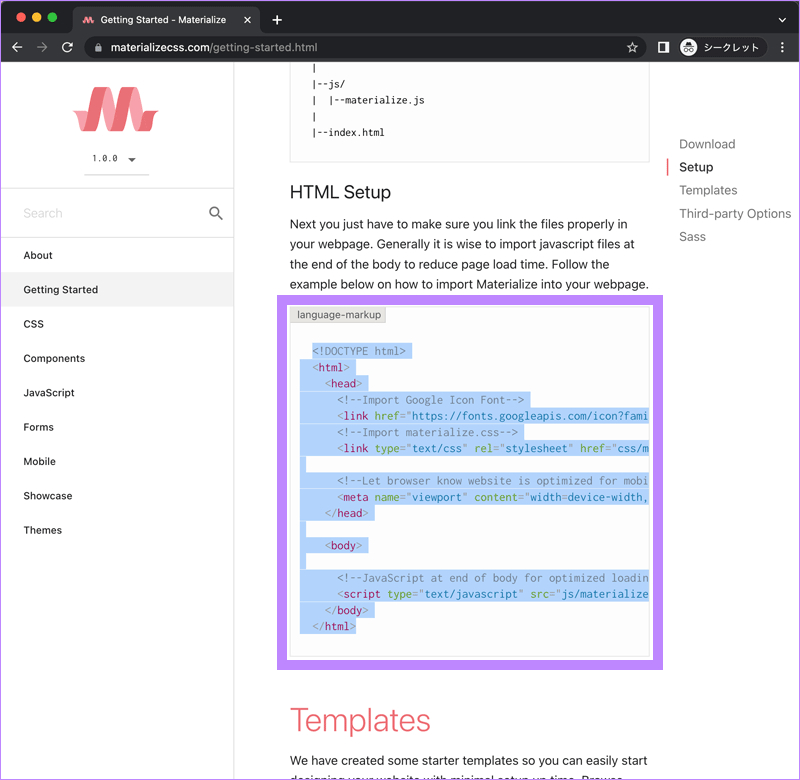Open Chrome's three-dot menu
This screenshot has width=800, height=780.
(782, 47)
